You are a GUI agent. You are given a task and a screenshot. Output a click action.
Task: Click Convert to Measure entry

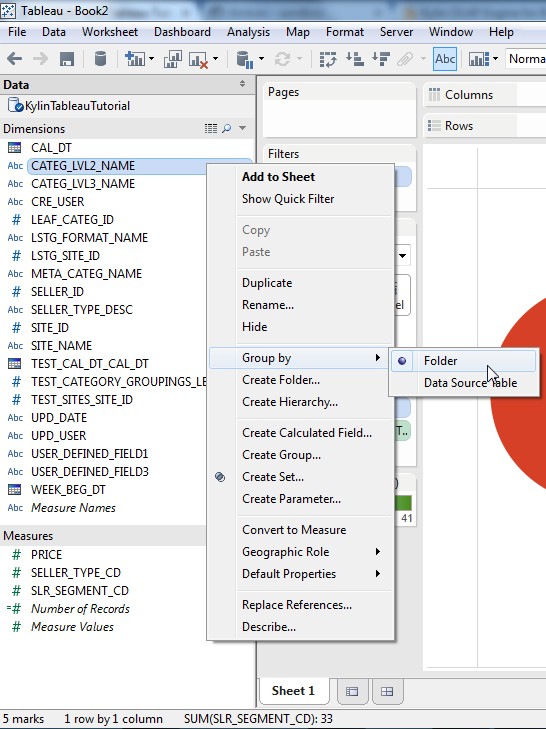(x=294, y=530)
